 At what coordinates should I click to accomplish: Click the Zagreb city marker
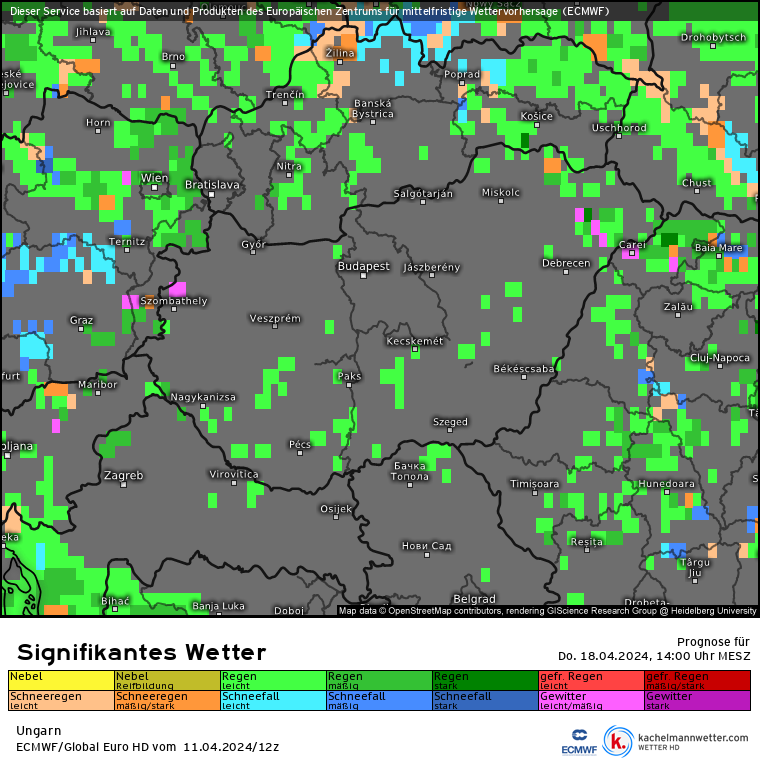[x=124, y=484]
